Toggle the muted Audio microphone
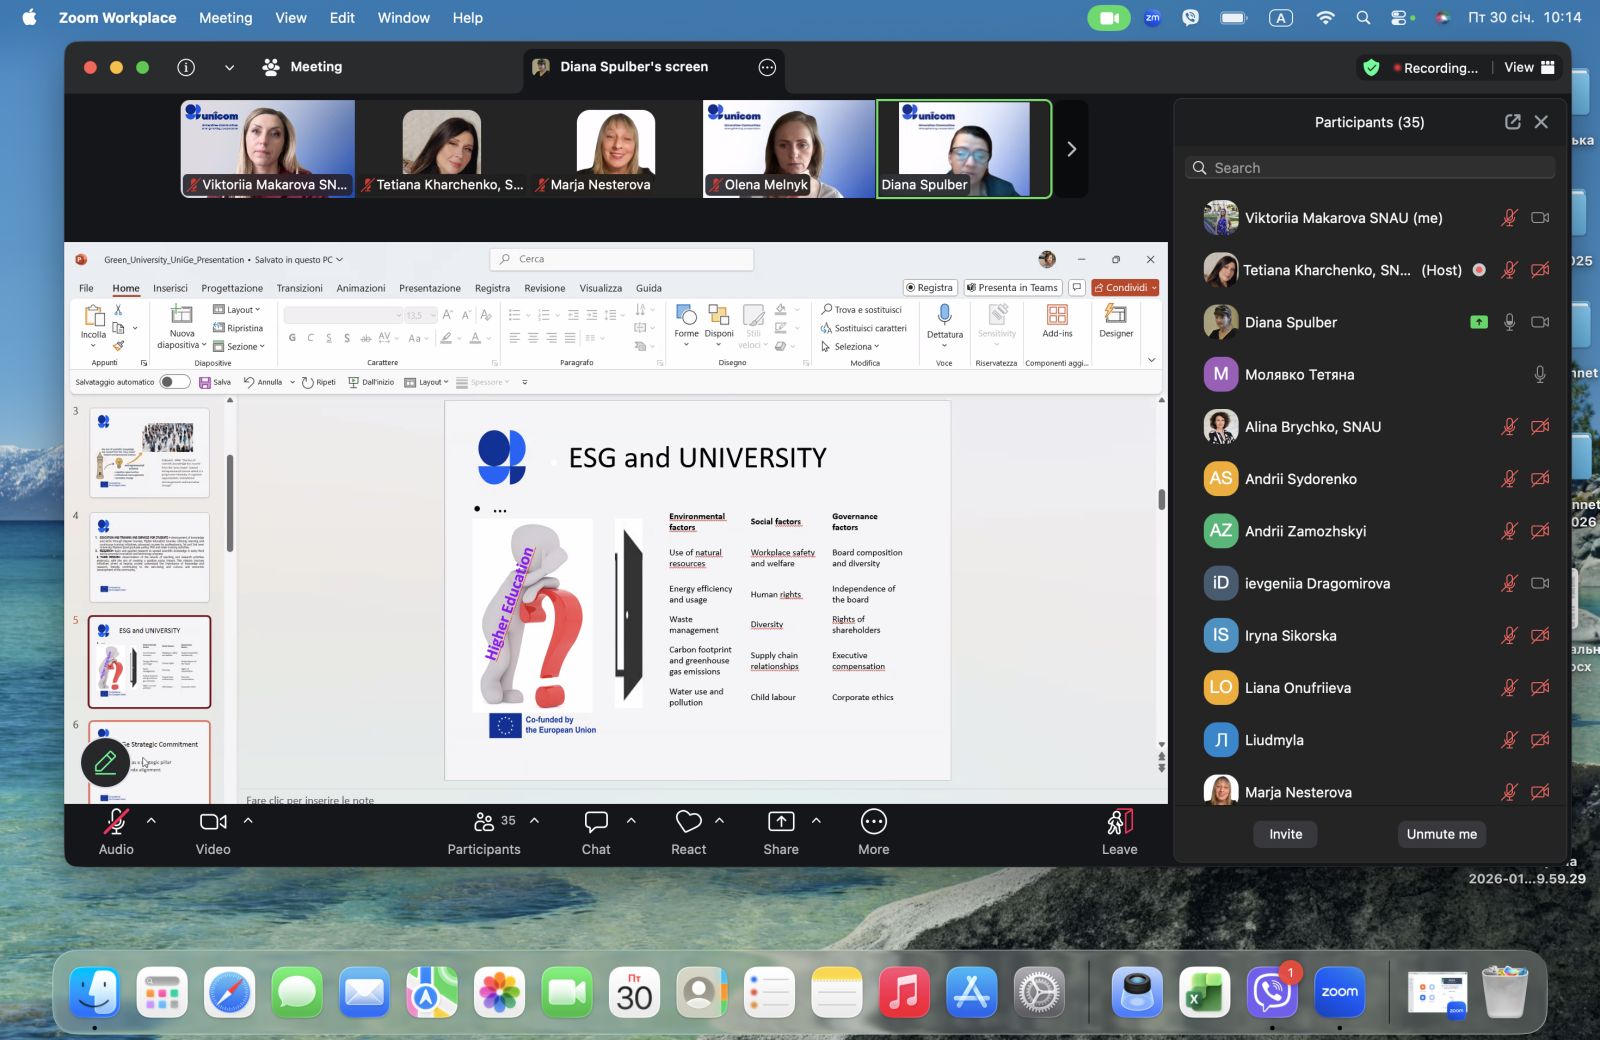Screen dimensions: 1600x1040 [x=116, y=822]
